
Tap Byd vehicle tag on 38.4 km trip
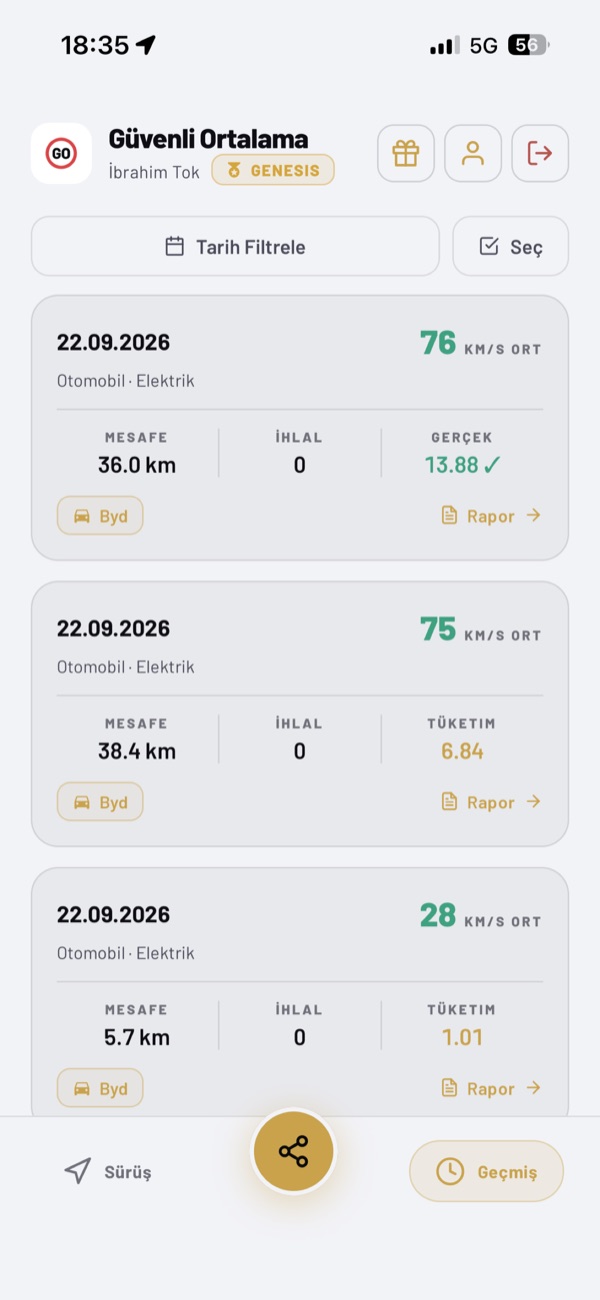point(100,802)
